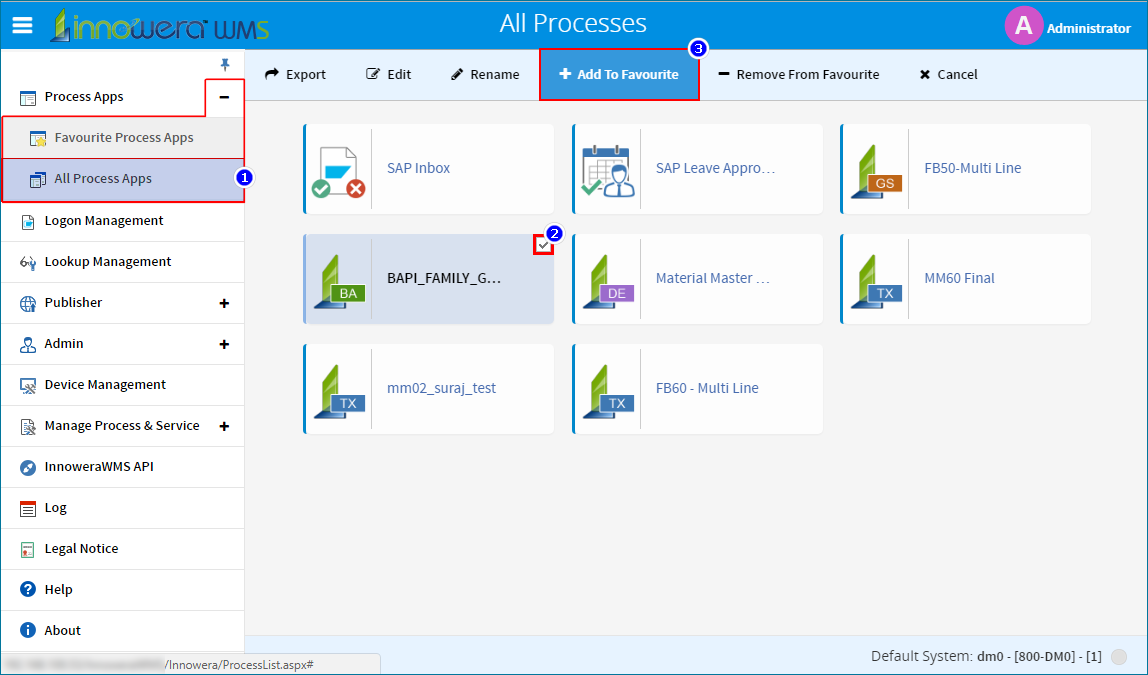This screenshot has width=1148, height=675.
Task: Click the SAP Leave Approval calendar icon
Action: click(608, 171)
